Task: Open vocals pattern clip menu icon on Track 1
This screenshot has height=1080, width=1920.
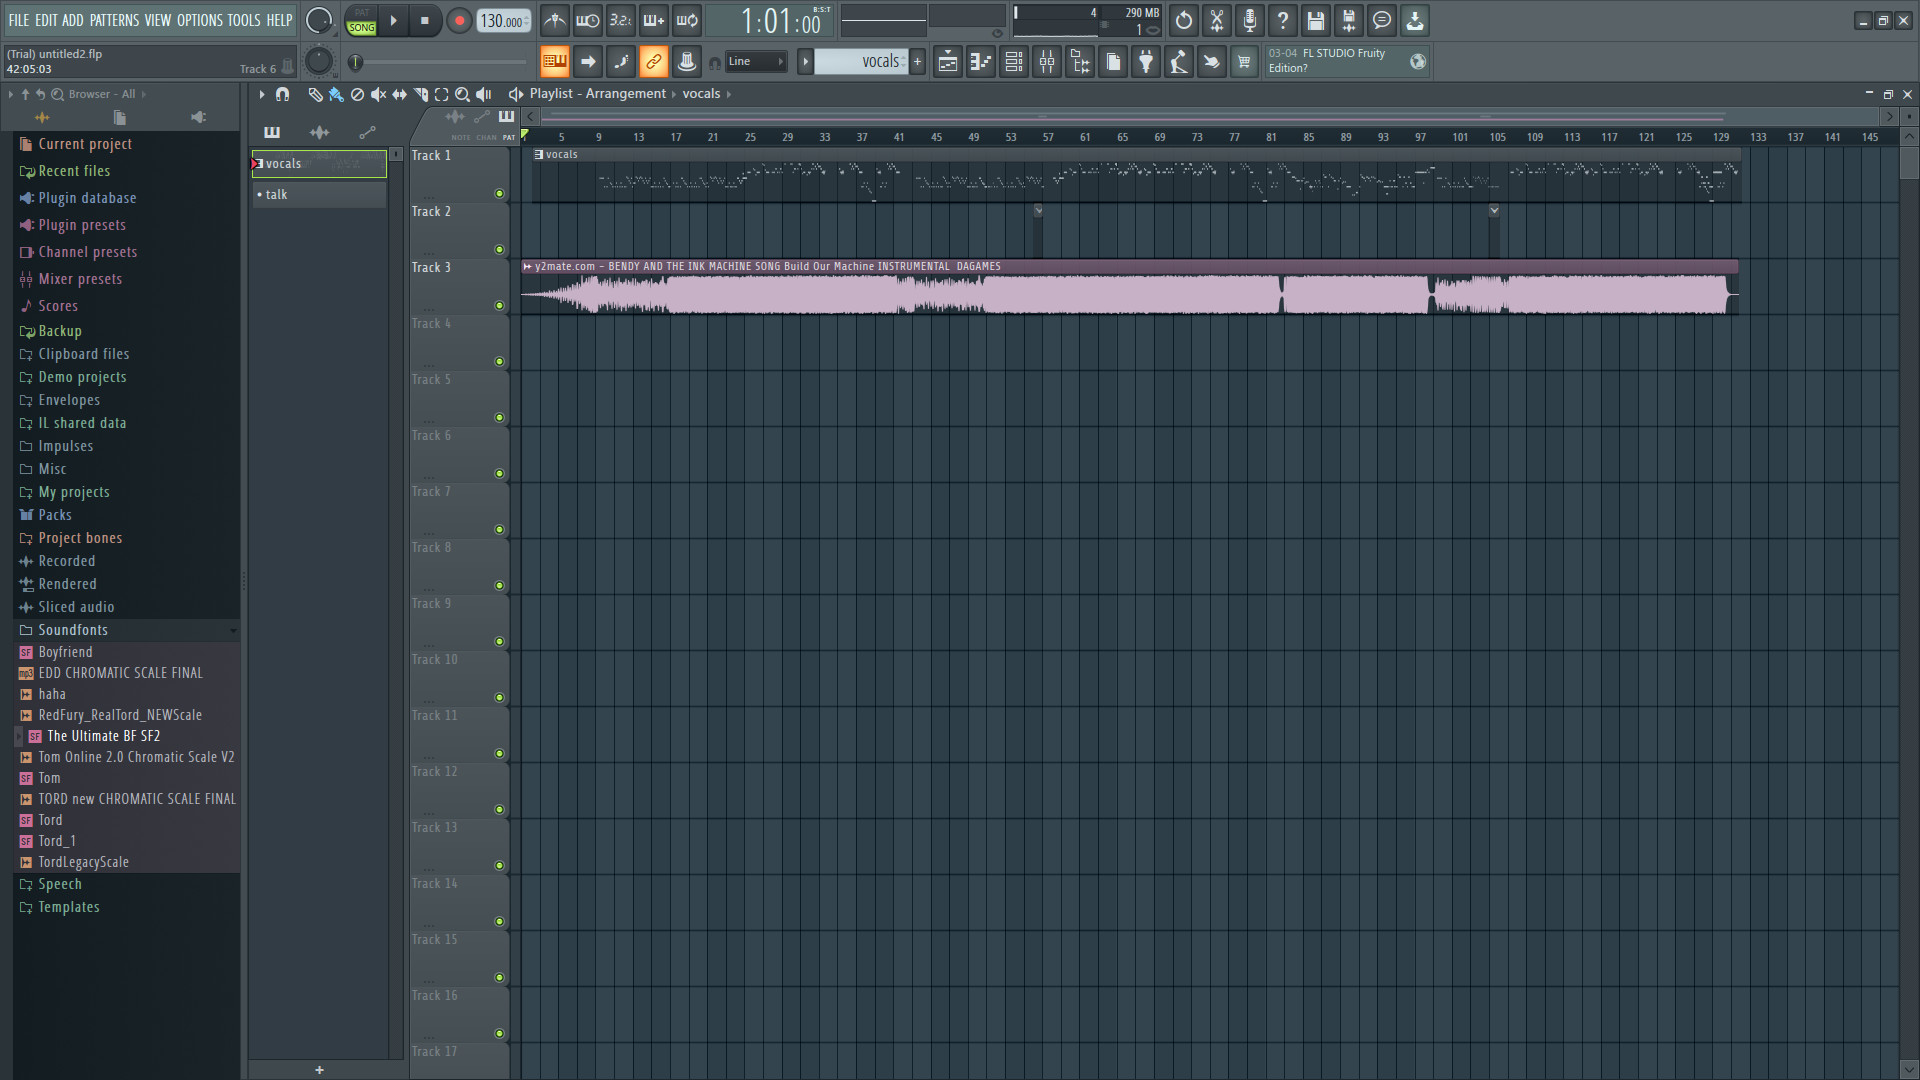Action: coord(539,155)
